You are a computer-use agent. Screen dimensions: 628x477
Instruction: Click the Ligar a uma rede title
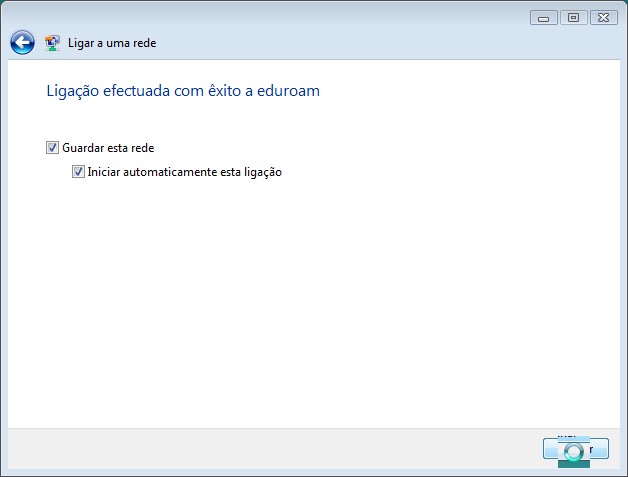112,43
